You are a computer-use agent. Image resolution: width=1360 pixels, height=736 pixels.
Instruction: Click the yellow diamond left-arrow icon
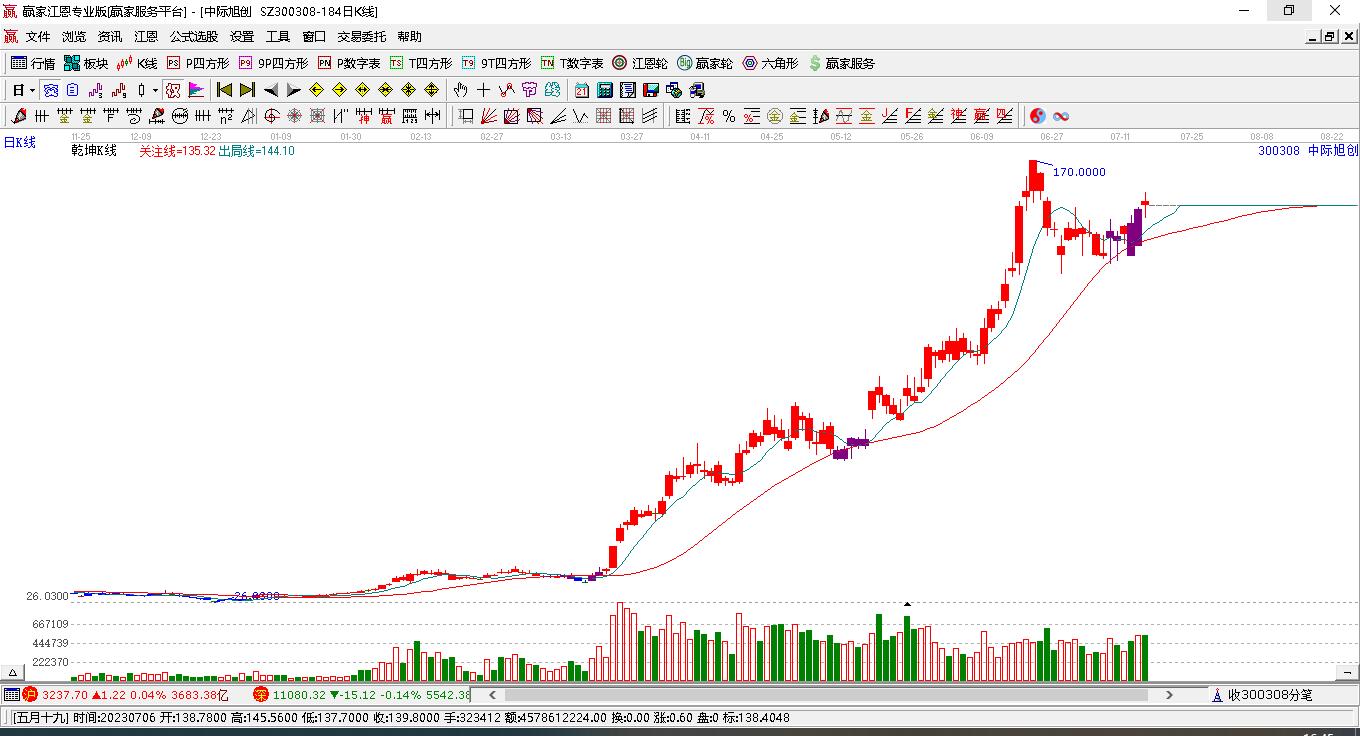point(317,90)
